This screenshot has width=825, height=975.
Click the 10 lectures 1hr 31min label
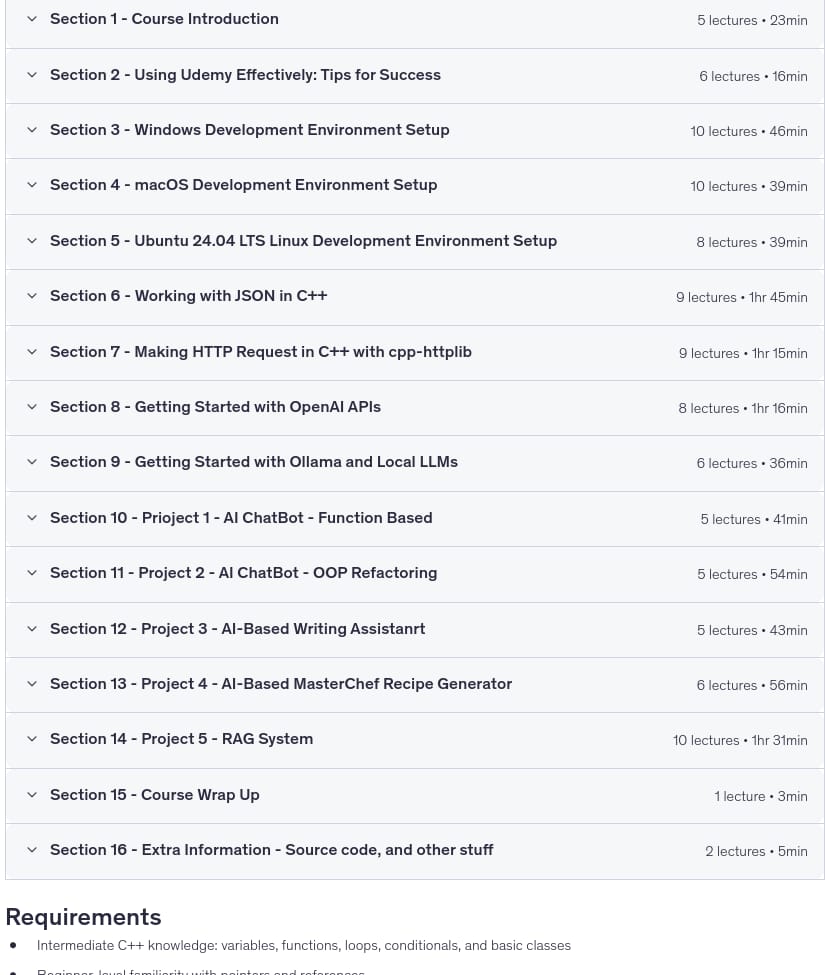(740, 741)
